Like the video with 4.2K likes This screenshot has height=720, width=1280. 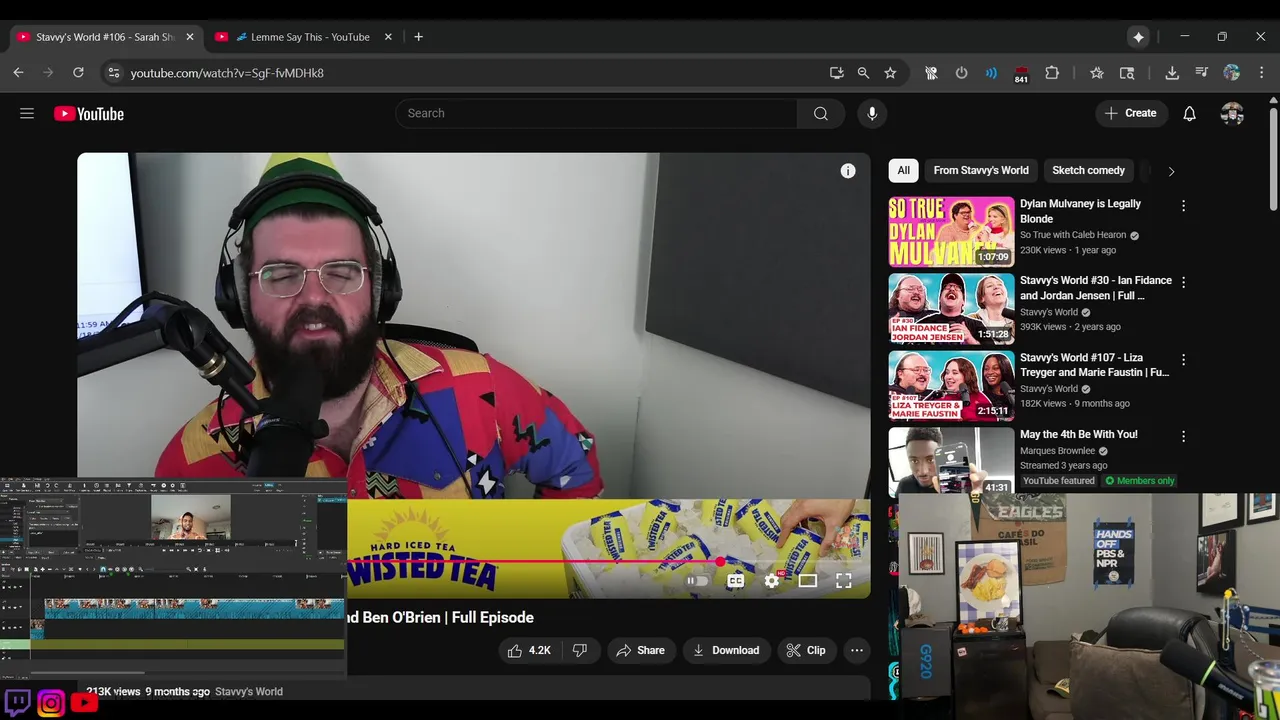coord(530,650)
